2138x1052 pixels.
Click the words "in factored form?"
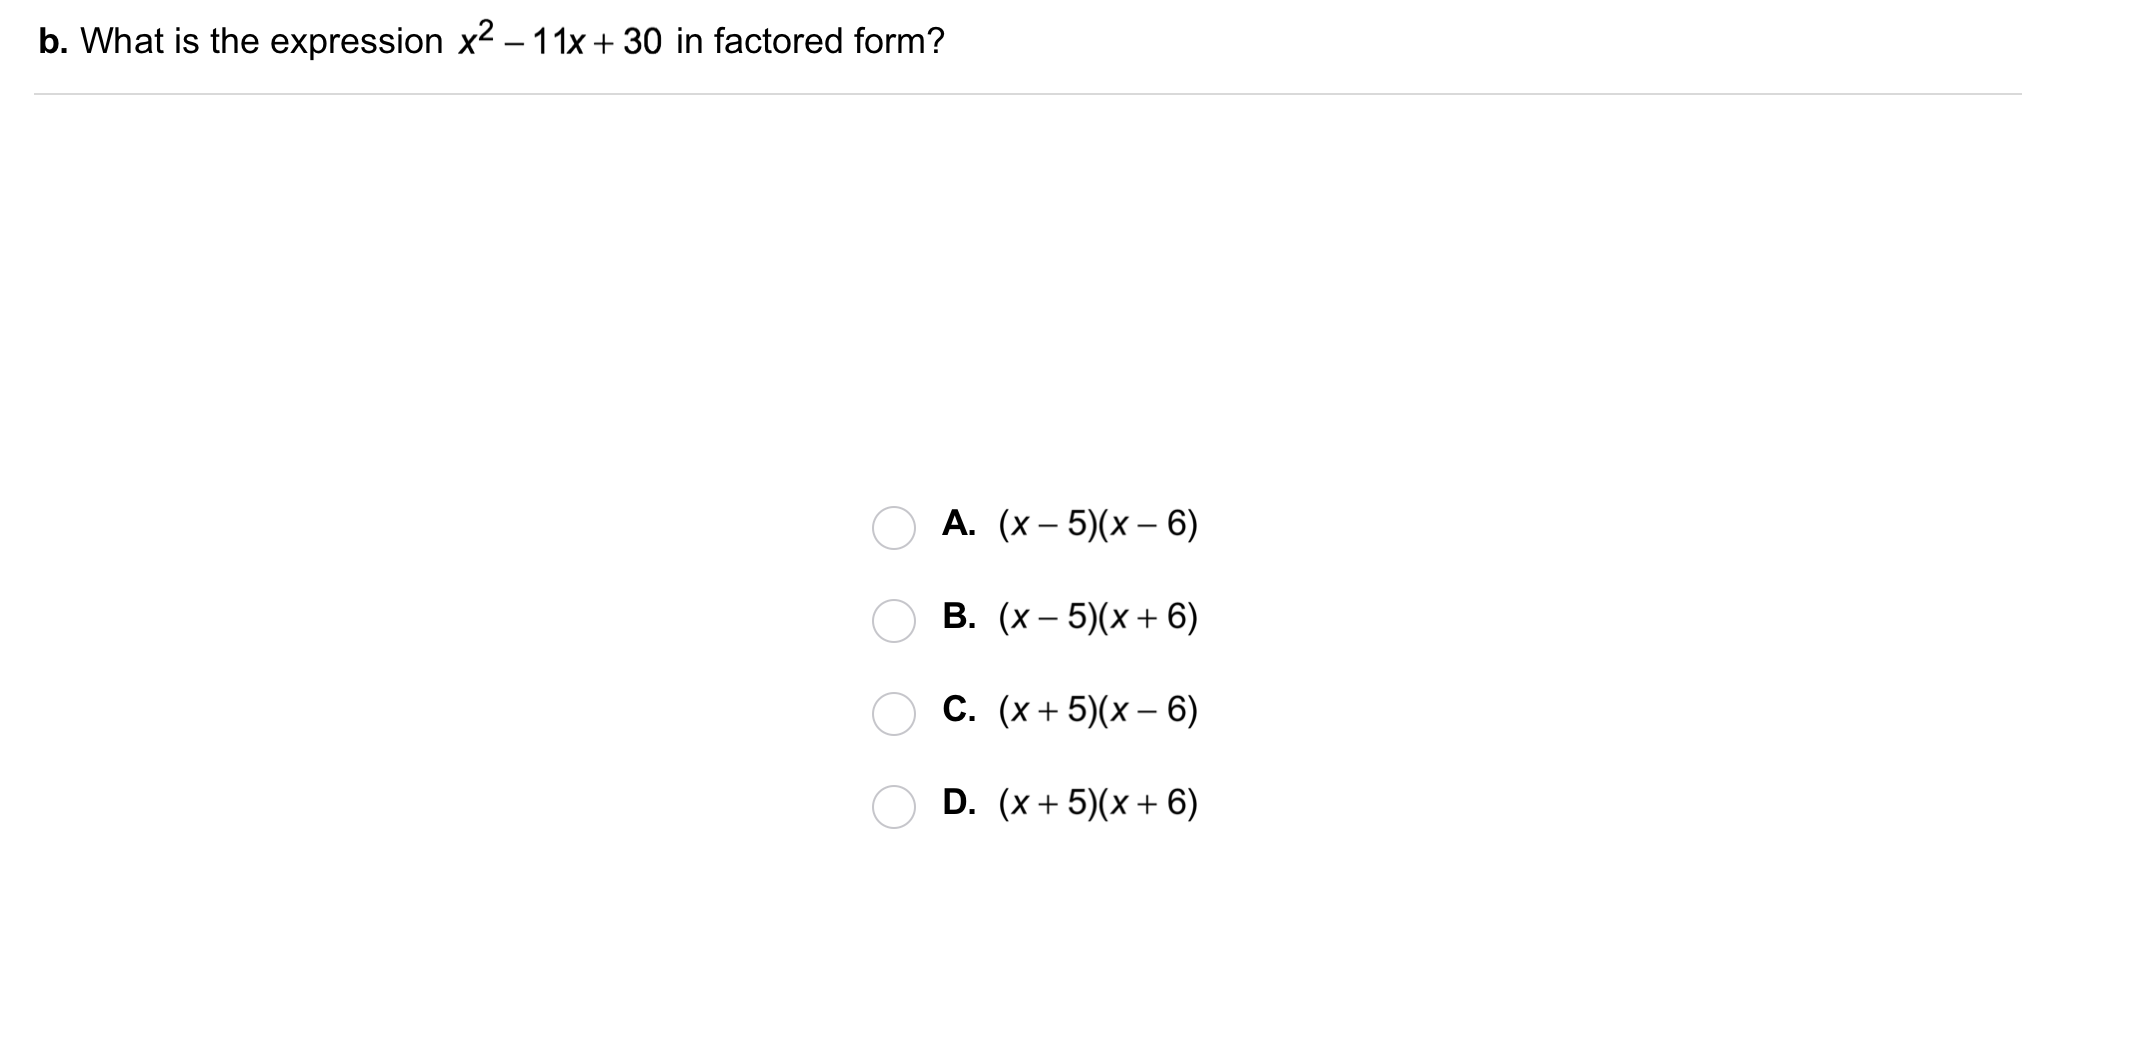point(810,41)
